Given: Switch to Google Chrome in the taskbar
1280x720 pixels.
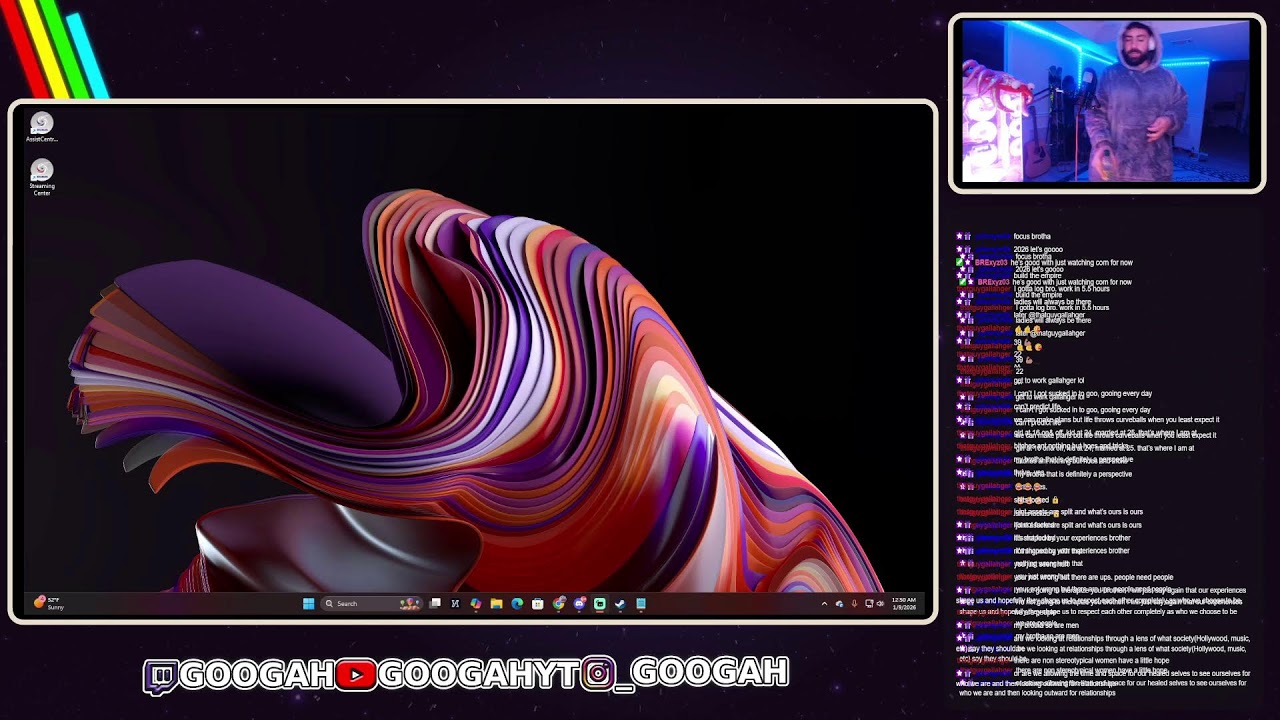Looking at the screenshot, I should click(559, 603).
